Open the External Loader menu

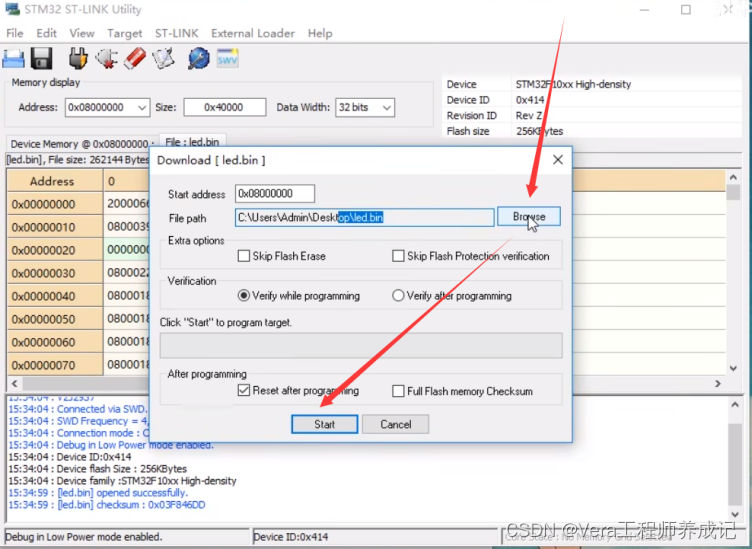[253, 33]
